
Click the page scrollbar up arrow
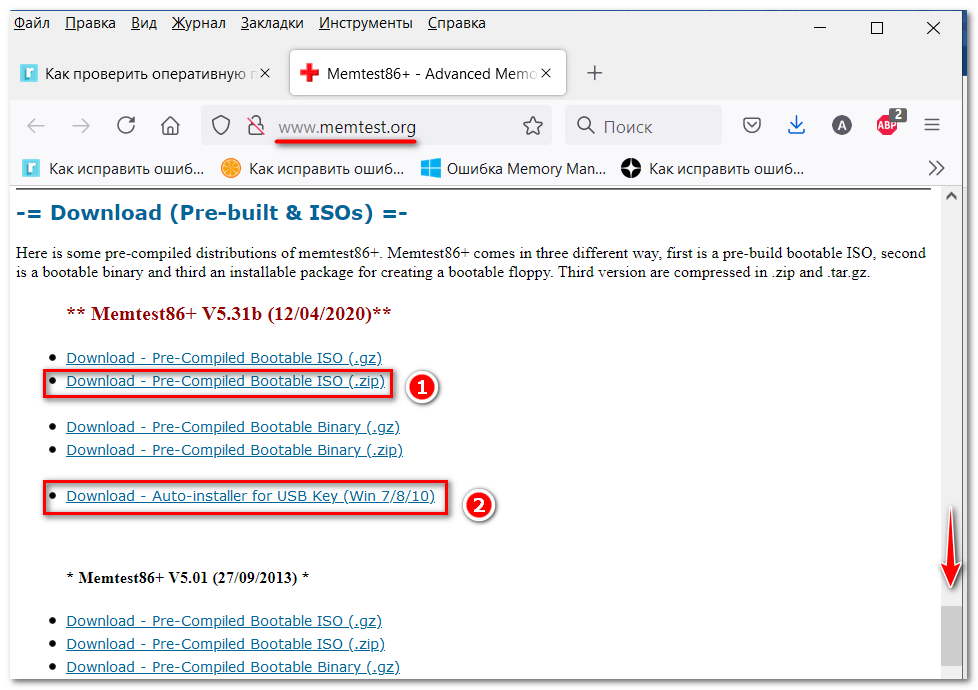click(951, 197)
